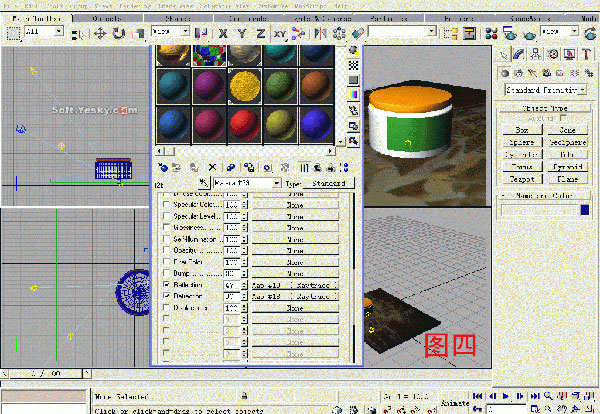Open the named selection sets dropdown
Screen dimensions: 600x414
coord(432,31)
